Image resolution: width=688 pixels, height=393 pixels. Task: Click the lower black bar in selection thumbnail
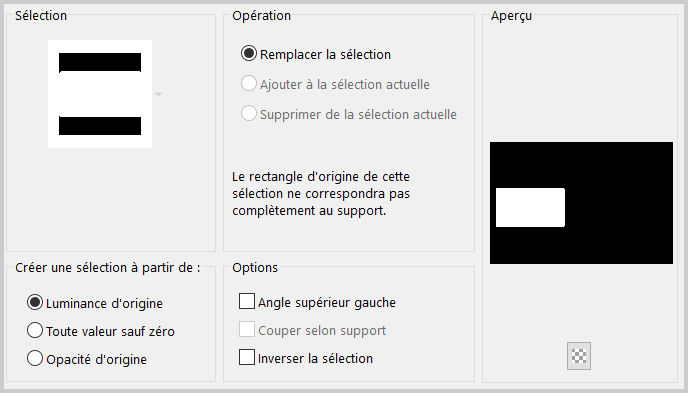(100, 126)
